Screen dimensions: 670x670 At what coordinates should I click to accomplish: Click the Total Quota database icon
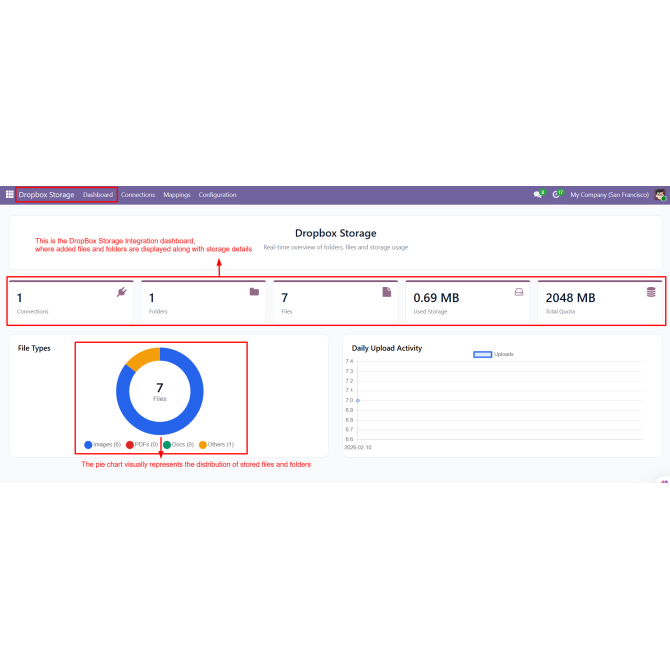click(x=651, y=292)
